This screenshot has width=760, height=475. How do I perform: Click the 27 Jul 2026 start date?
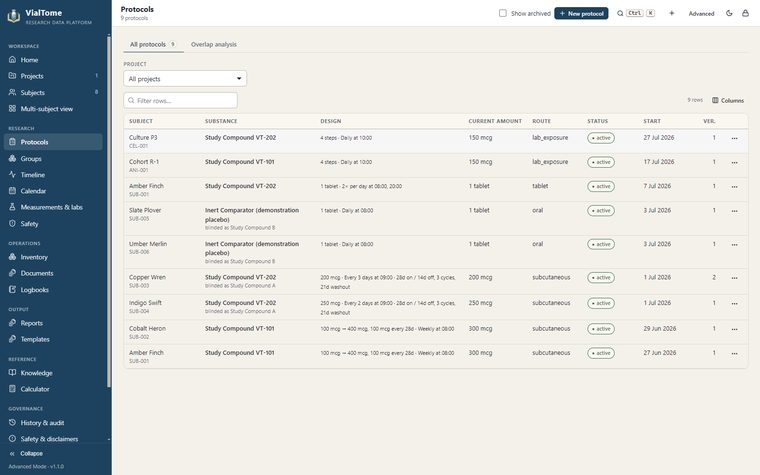(x=659, y=138)
